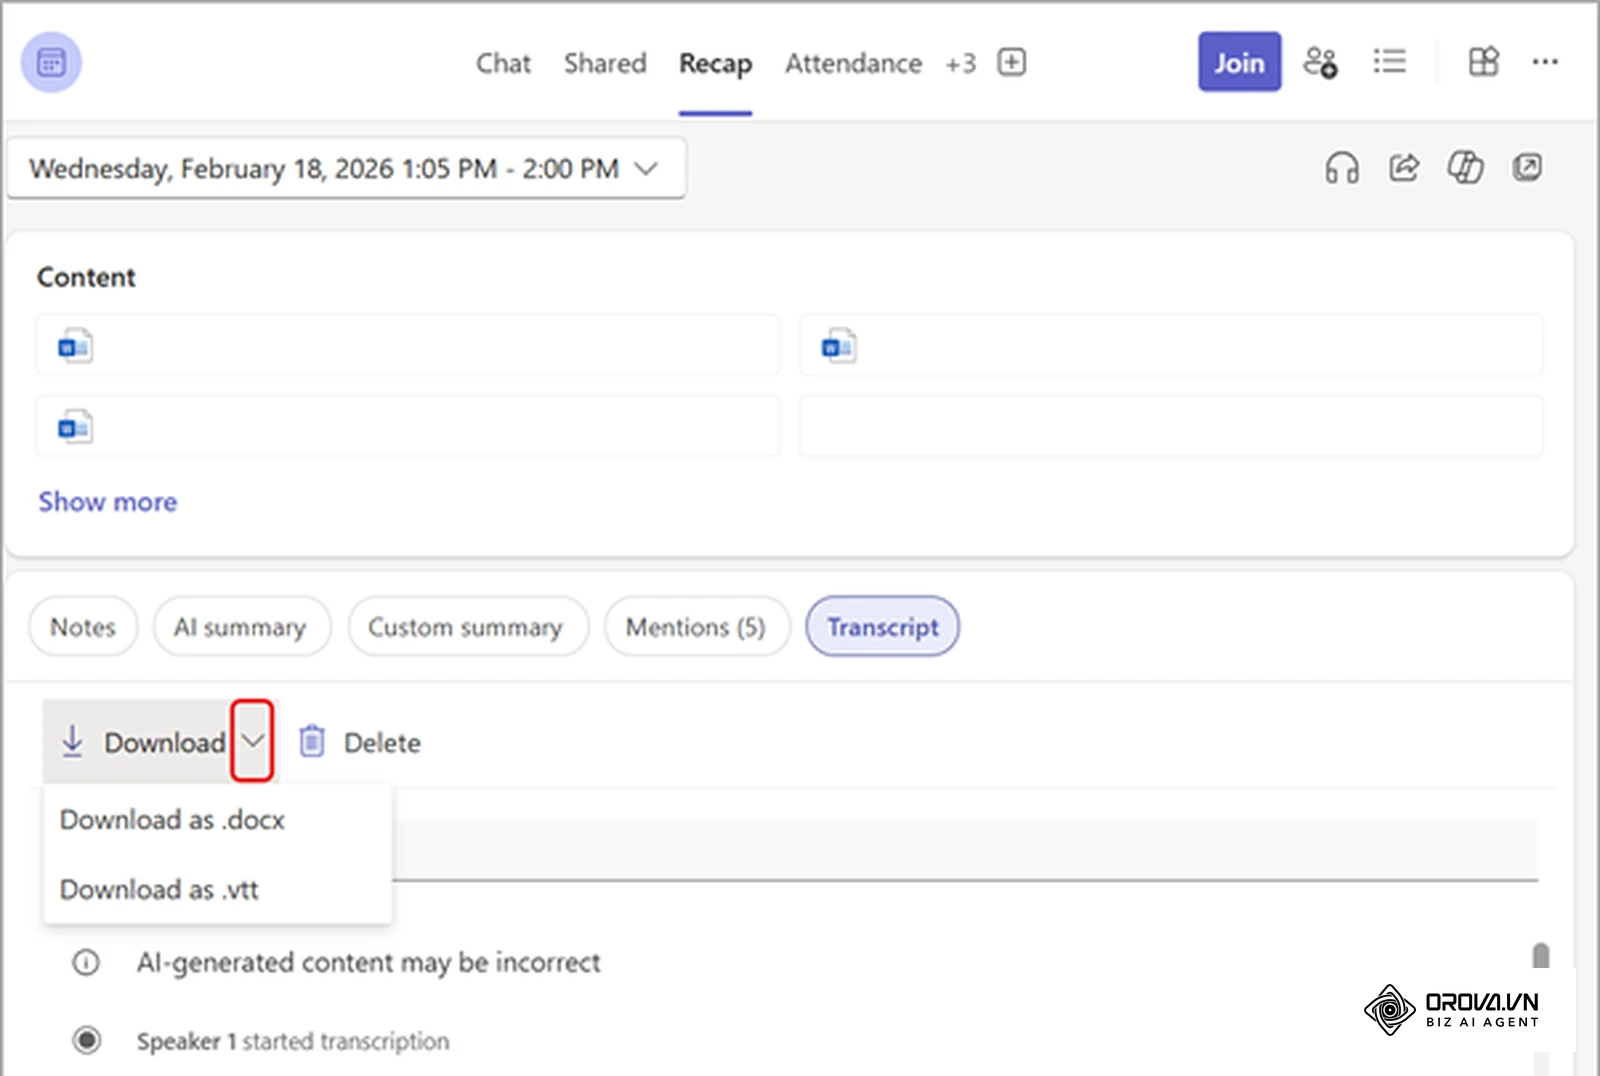Open the more options ellipsis menu
Viewport: 1600px width, 1076px height.
1545,62
